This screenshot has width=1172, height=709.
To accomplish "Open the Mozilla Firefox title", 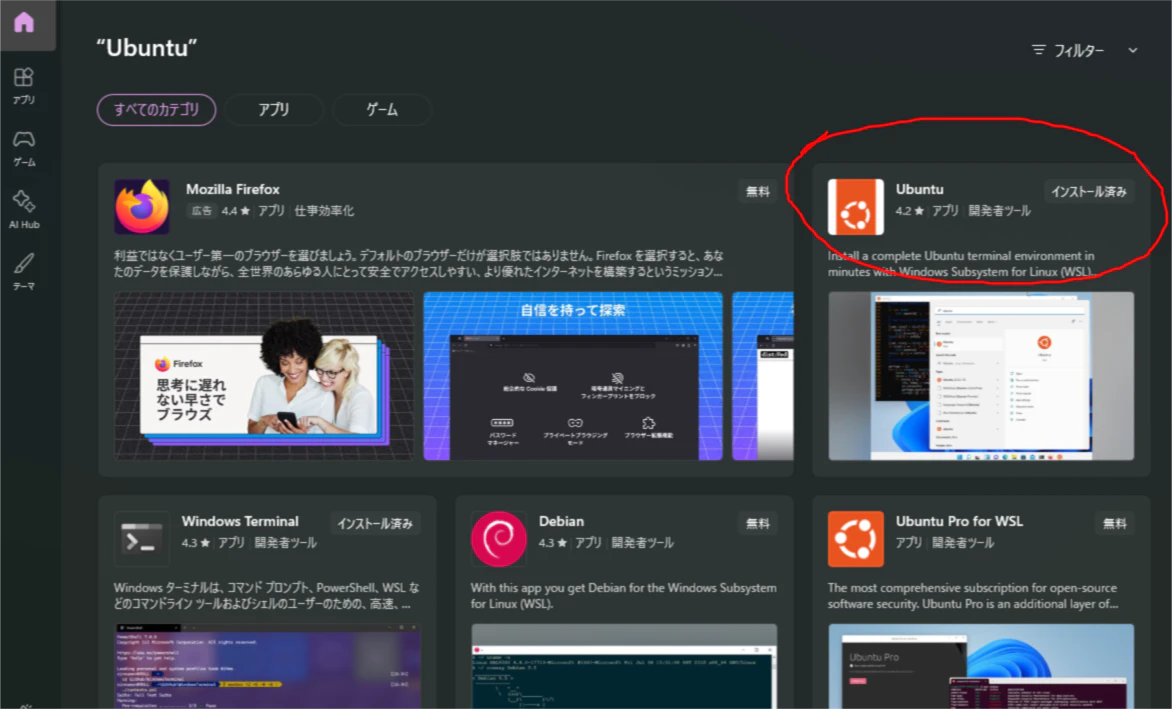I will pyautogui.click(x=232, y=189).
